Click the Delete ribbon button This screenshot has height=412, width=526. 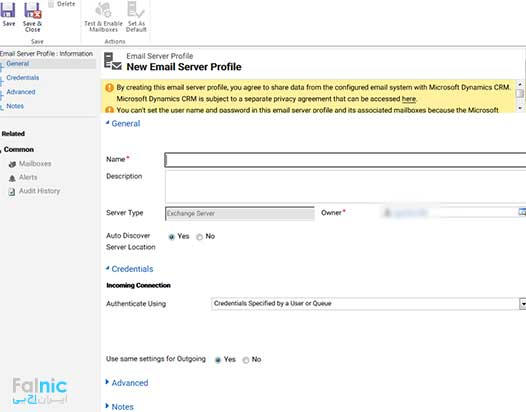click(x=62, y=4)
